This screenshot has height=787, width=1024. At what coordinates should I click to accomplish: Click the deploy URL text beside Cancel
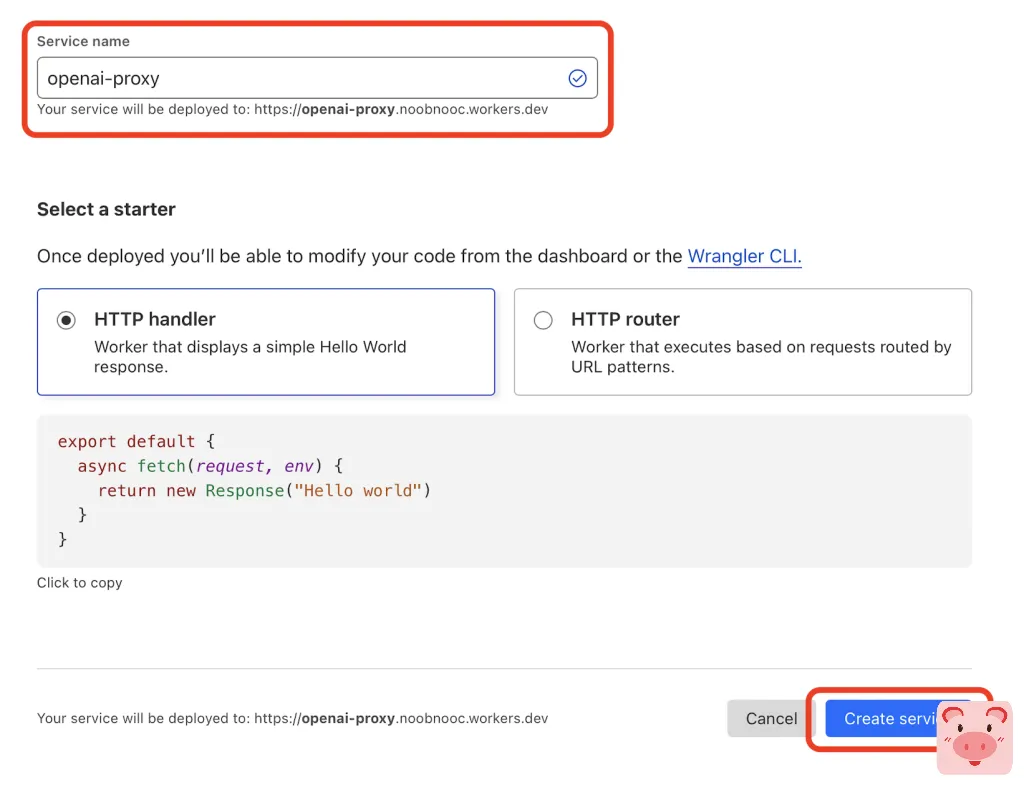click(292, 718)
